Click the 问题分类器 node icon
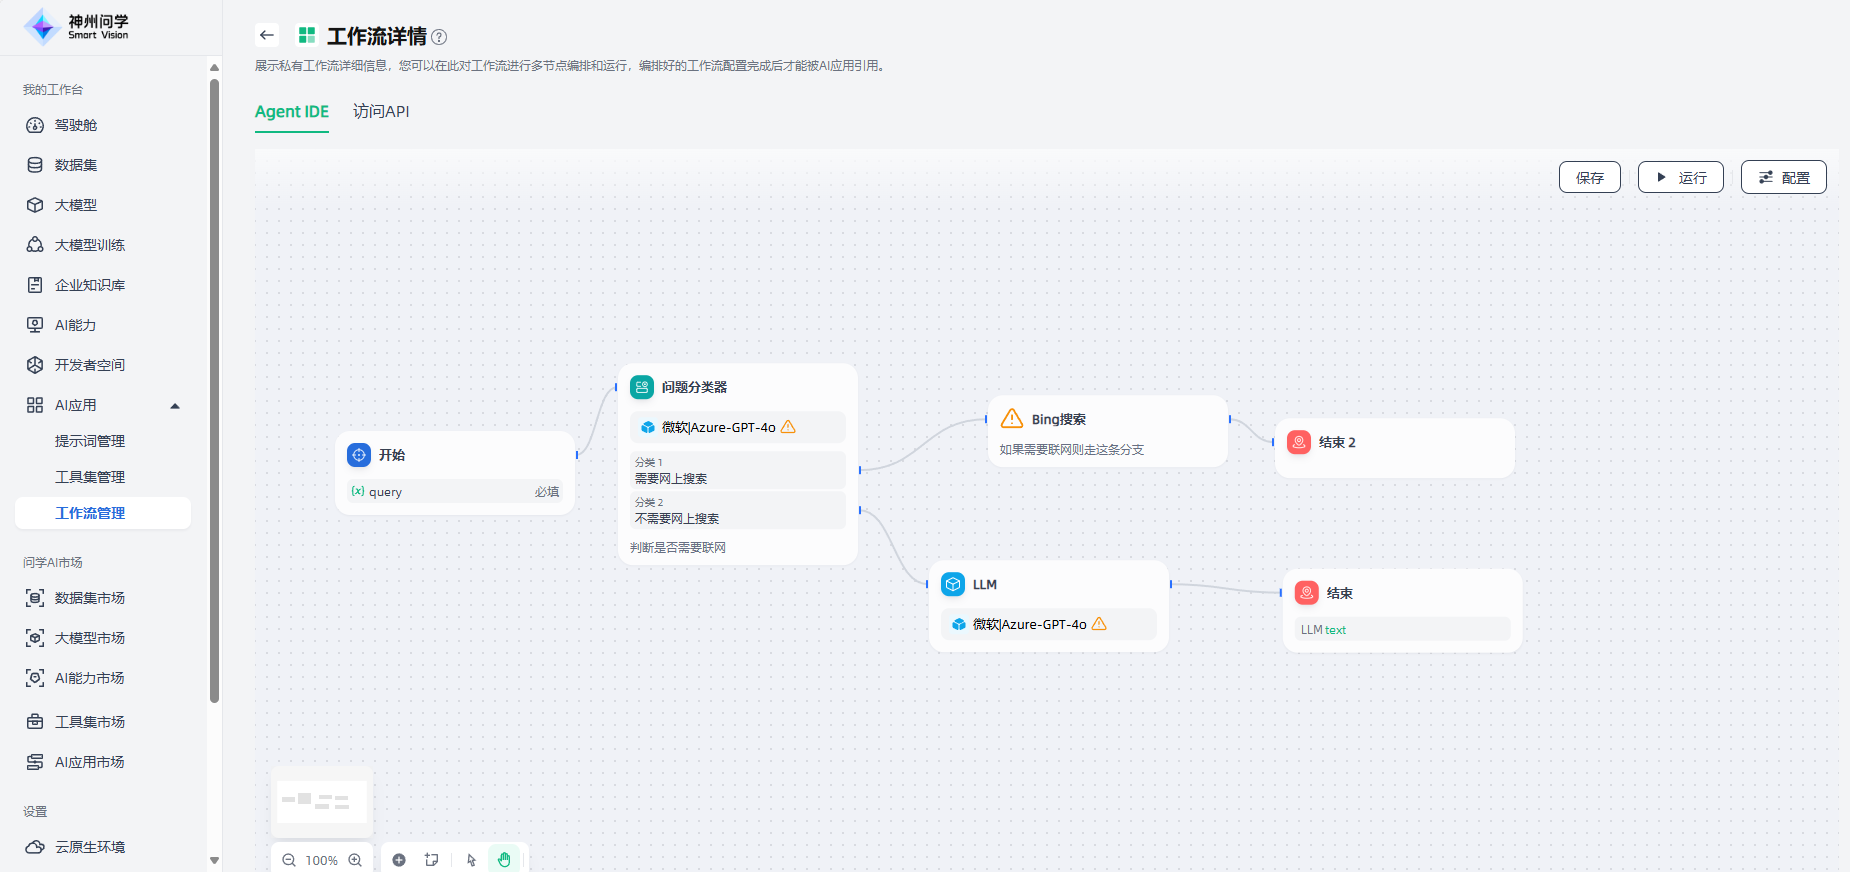The image size is (1850, 872). point(642,387)
